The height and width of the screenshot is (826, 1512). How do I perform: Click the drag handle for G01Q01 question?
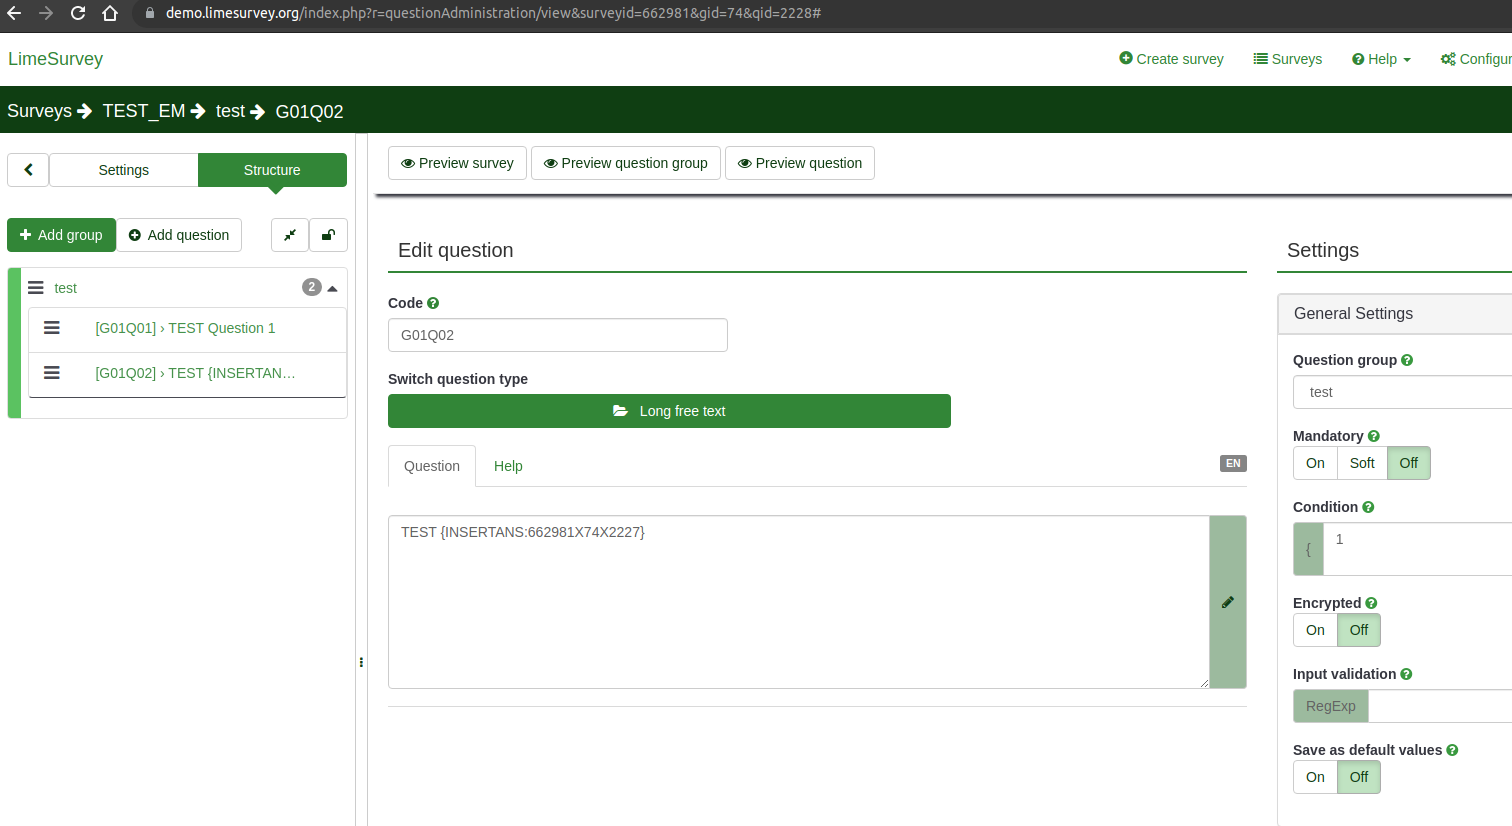click(x=52, y=328)
